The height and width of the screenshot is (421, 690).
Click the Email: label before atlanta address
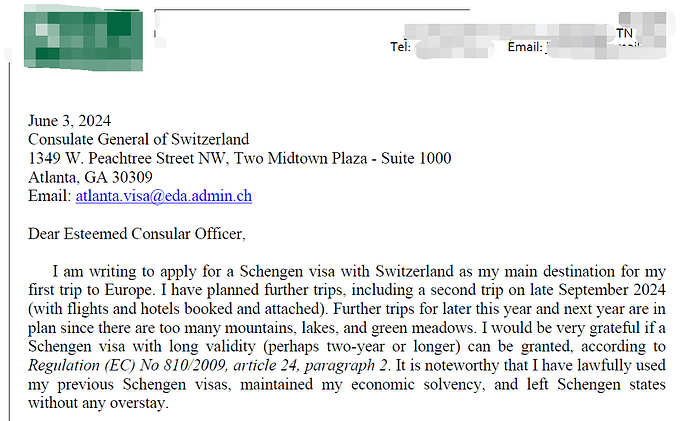[49, 196]
